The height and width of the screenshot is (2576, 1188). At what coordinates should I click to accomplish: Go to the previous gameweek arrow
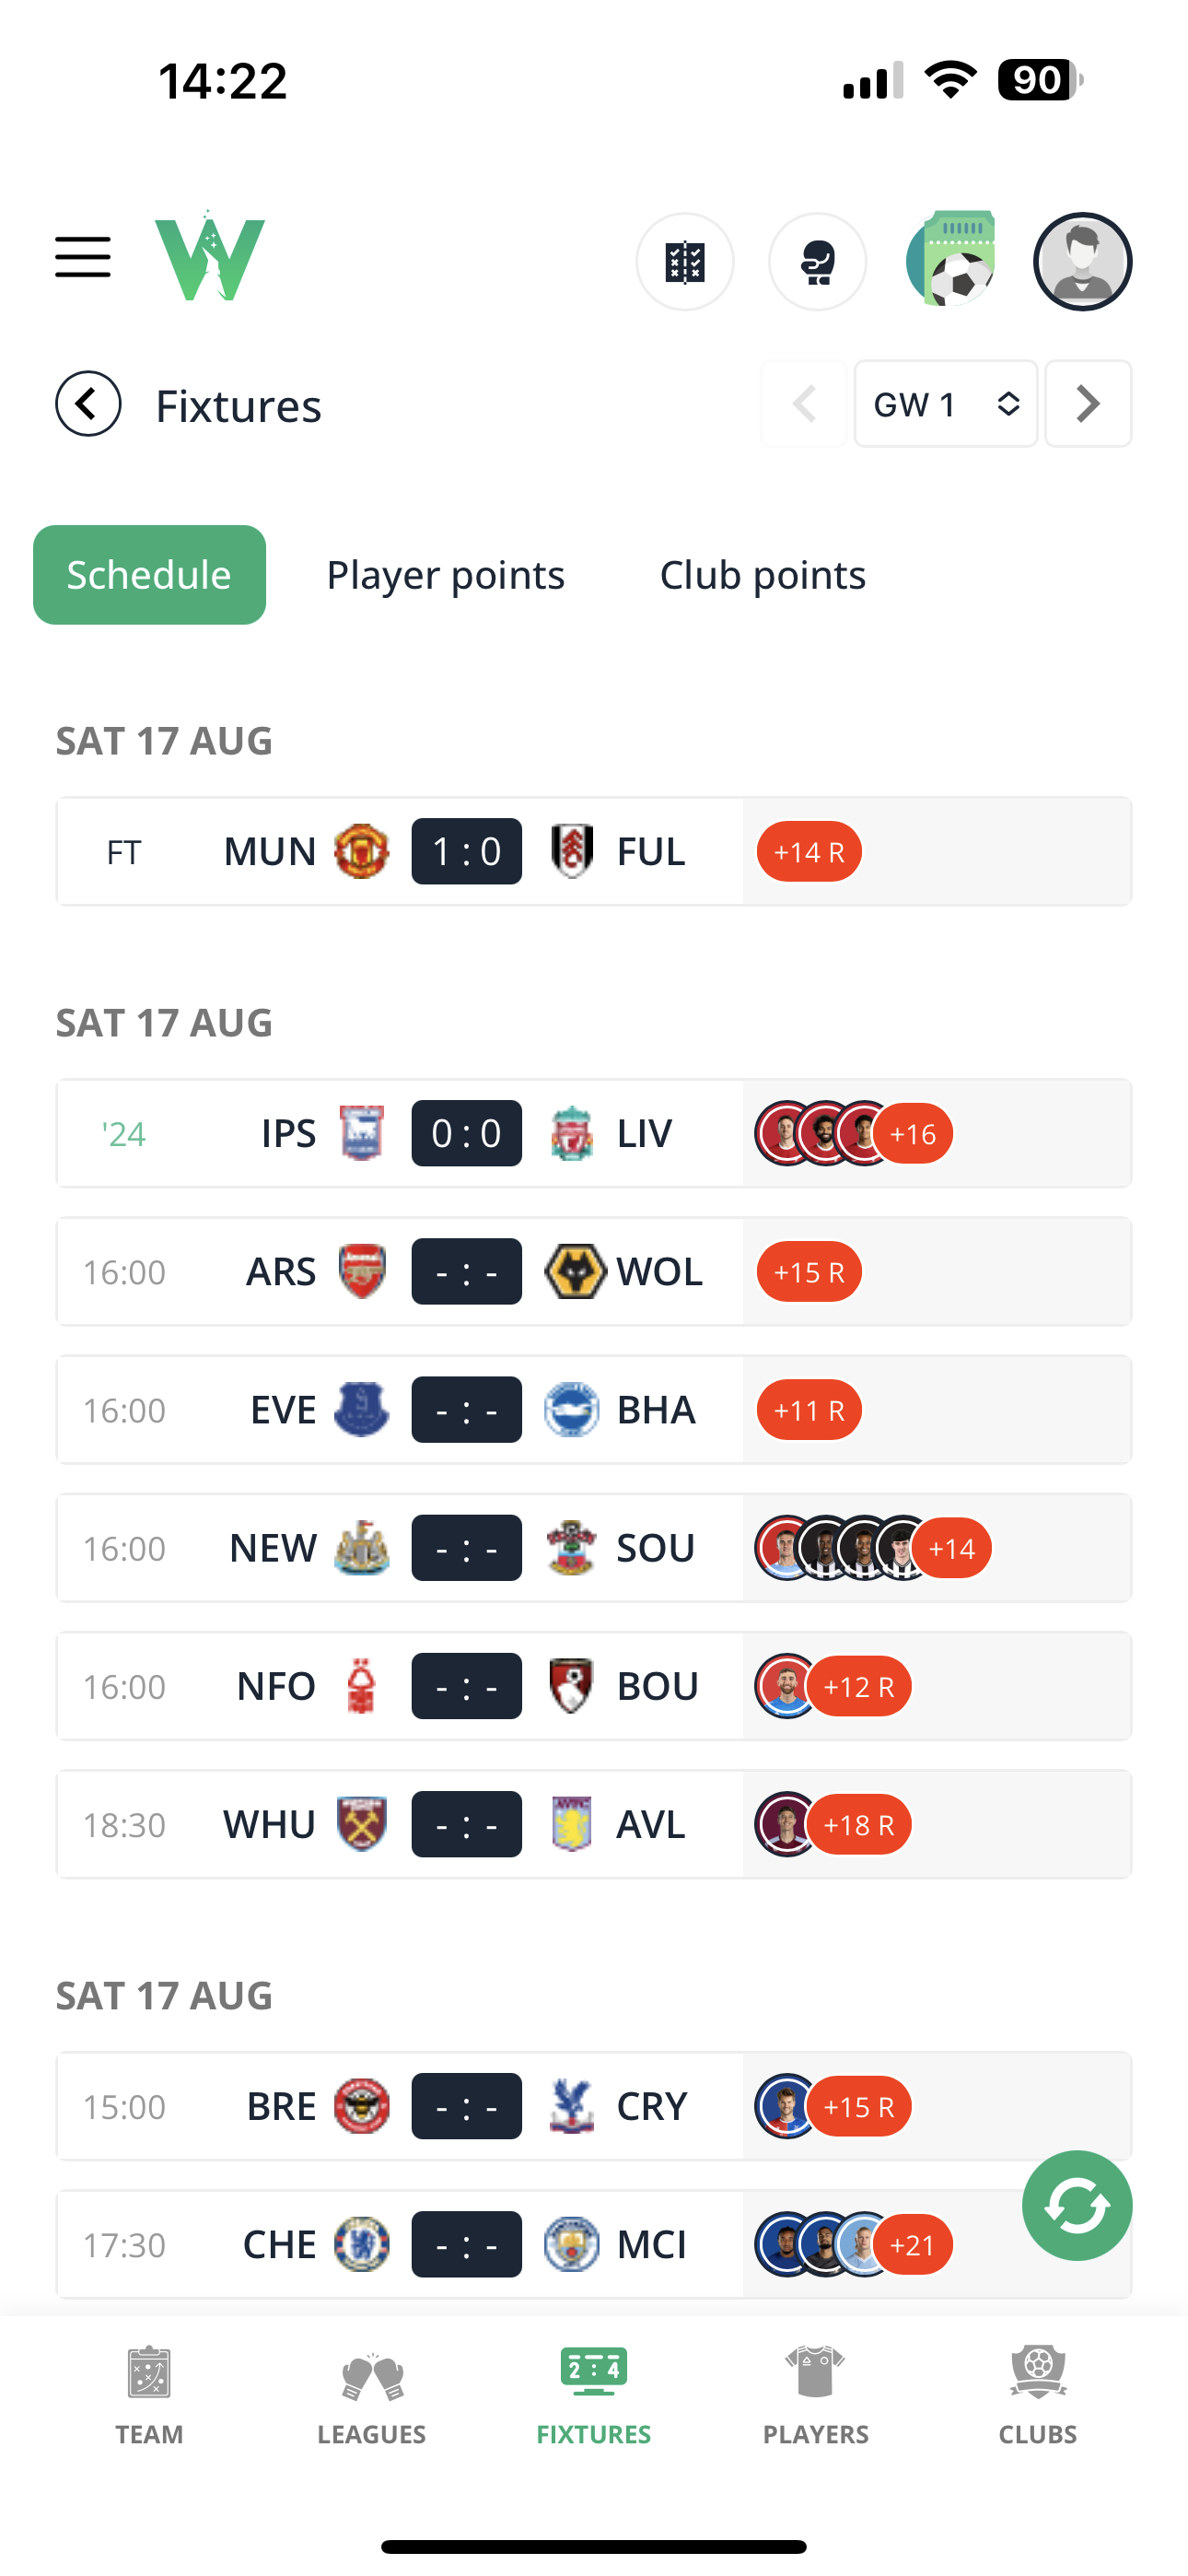pos(804,404)
